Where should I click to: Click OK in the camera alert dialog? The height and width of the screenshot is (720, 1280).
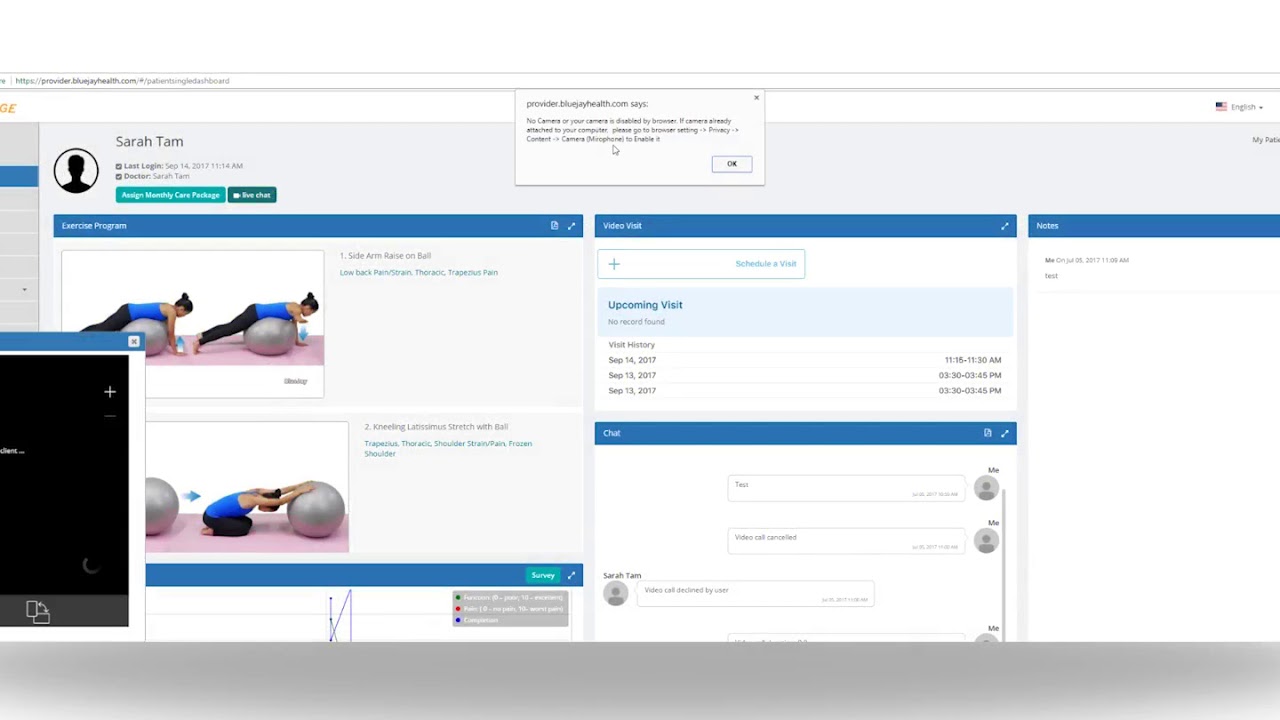732,164
